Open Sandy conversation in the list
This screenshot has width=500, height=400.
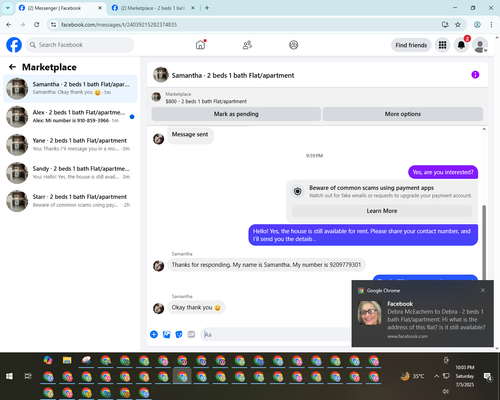pos(70,173)
